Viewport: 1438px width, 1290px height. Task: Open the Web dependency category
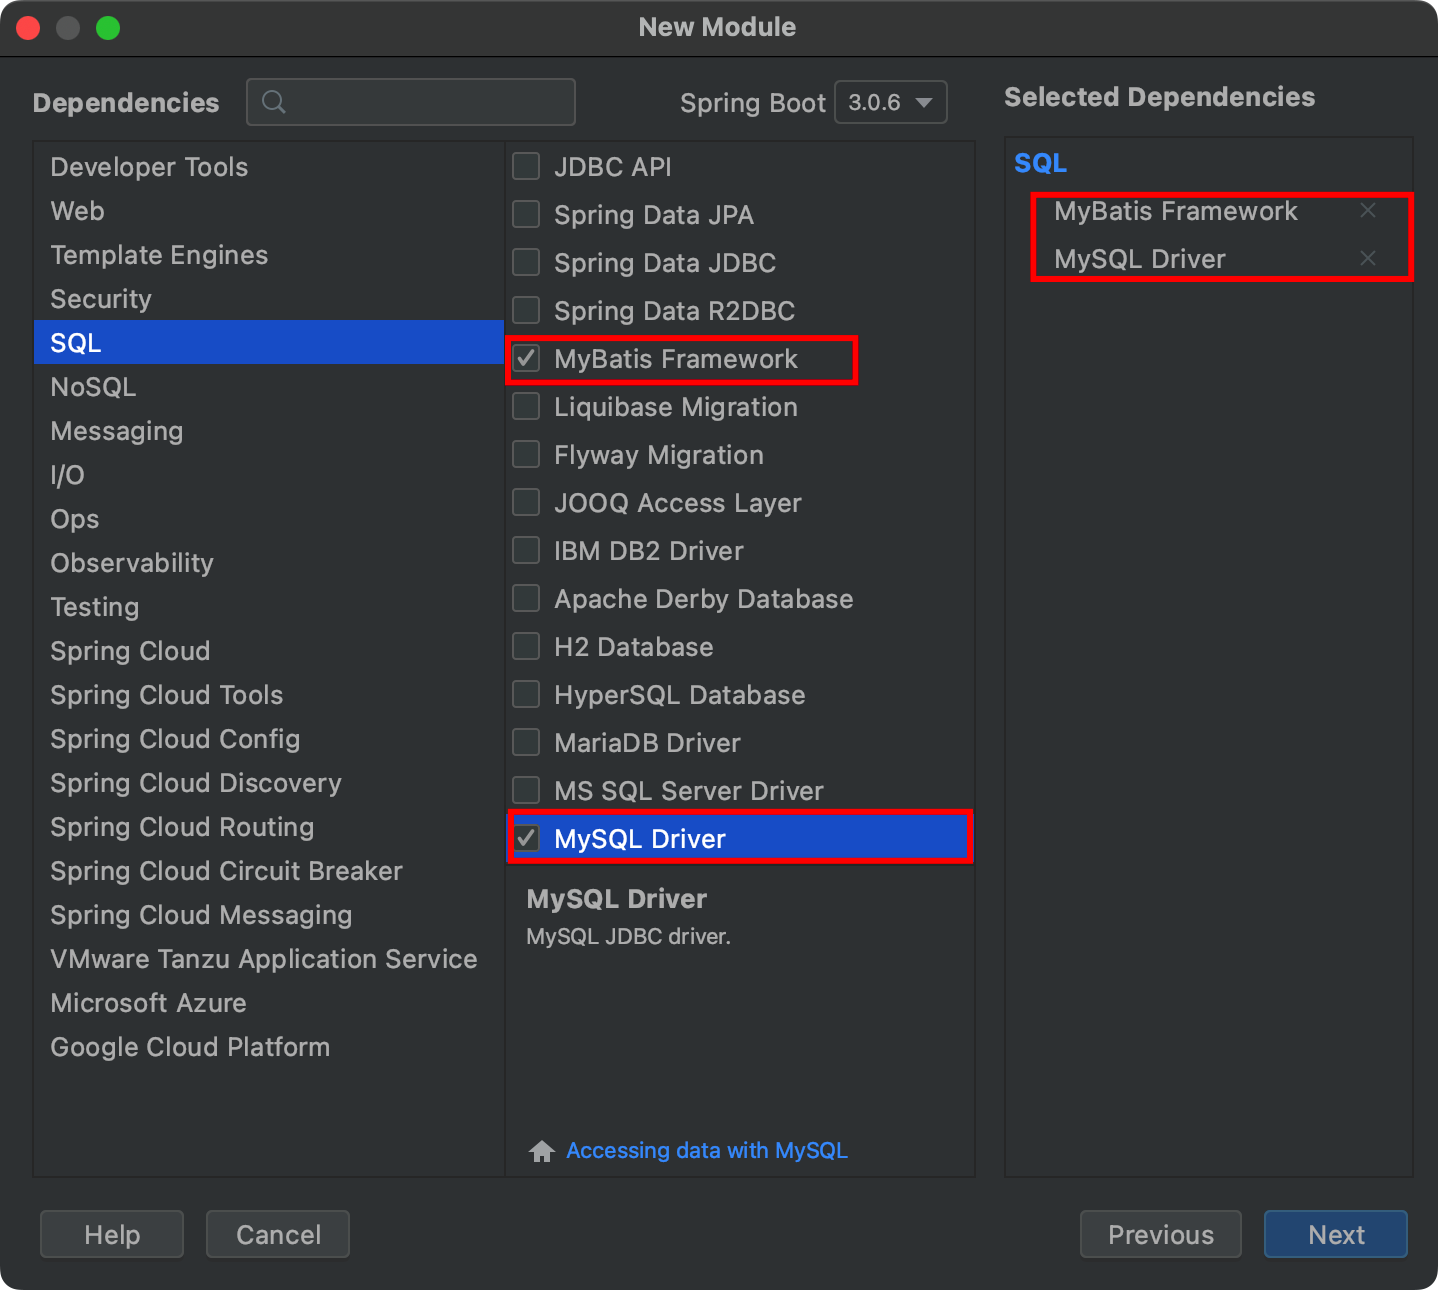tap(268, 211)
